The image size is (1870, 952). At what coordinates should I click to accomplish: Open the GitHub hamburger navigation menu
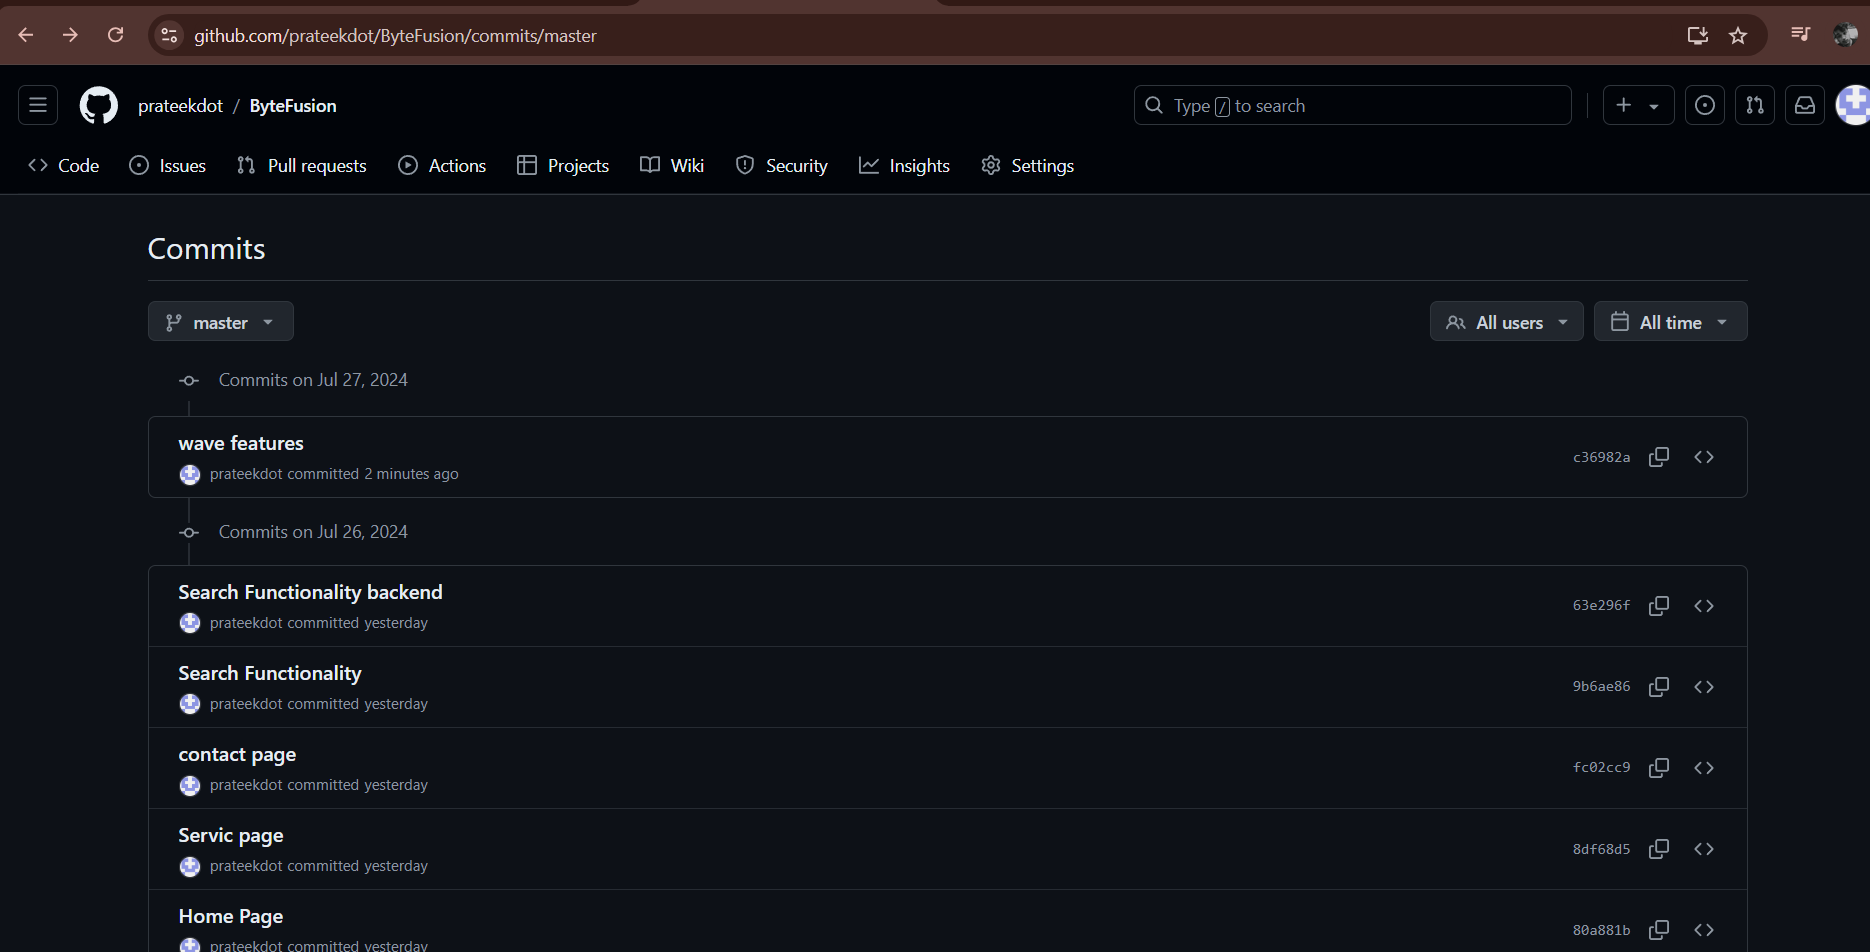[38, 105]
